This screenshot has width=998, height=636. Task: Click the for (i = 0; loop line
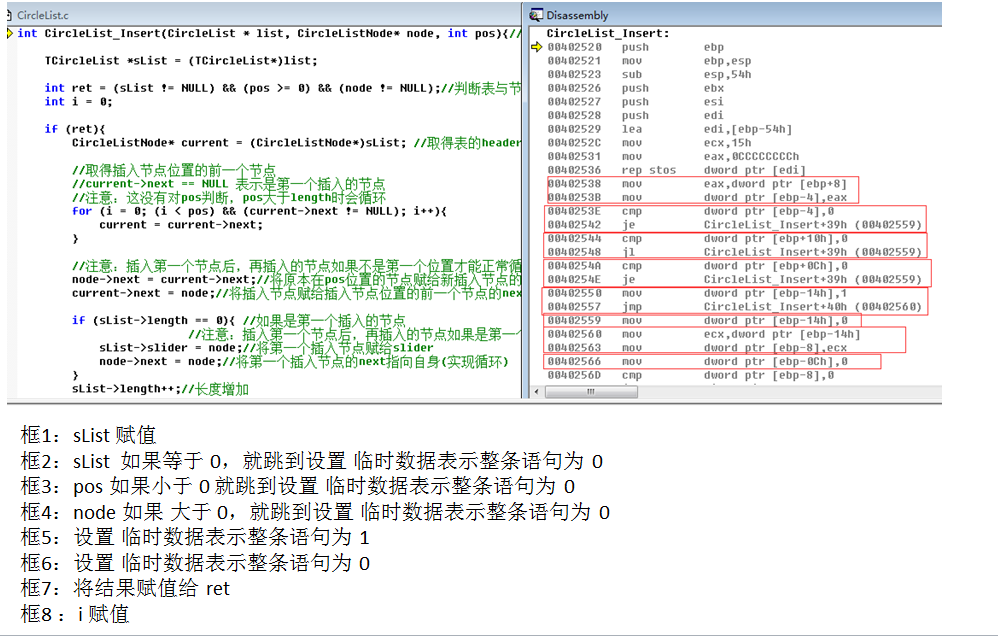(259, 211)
